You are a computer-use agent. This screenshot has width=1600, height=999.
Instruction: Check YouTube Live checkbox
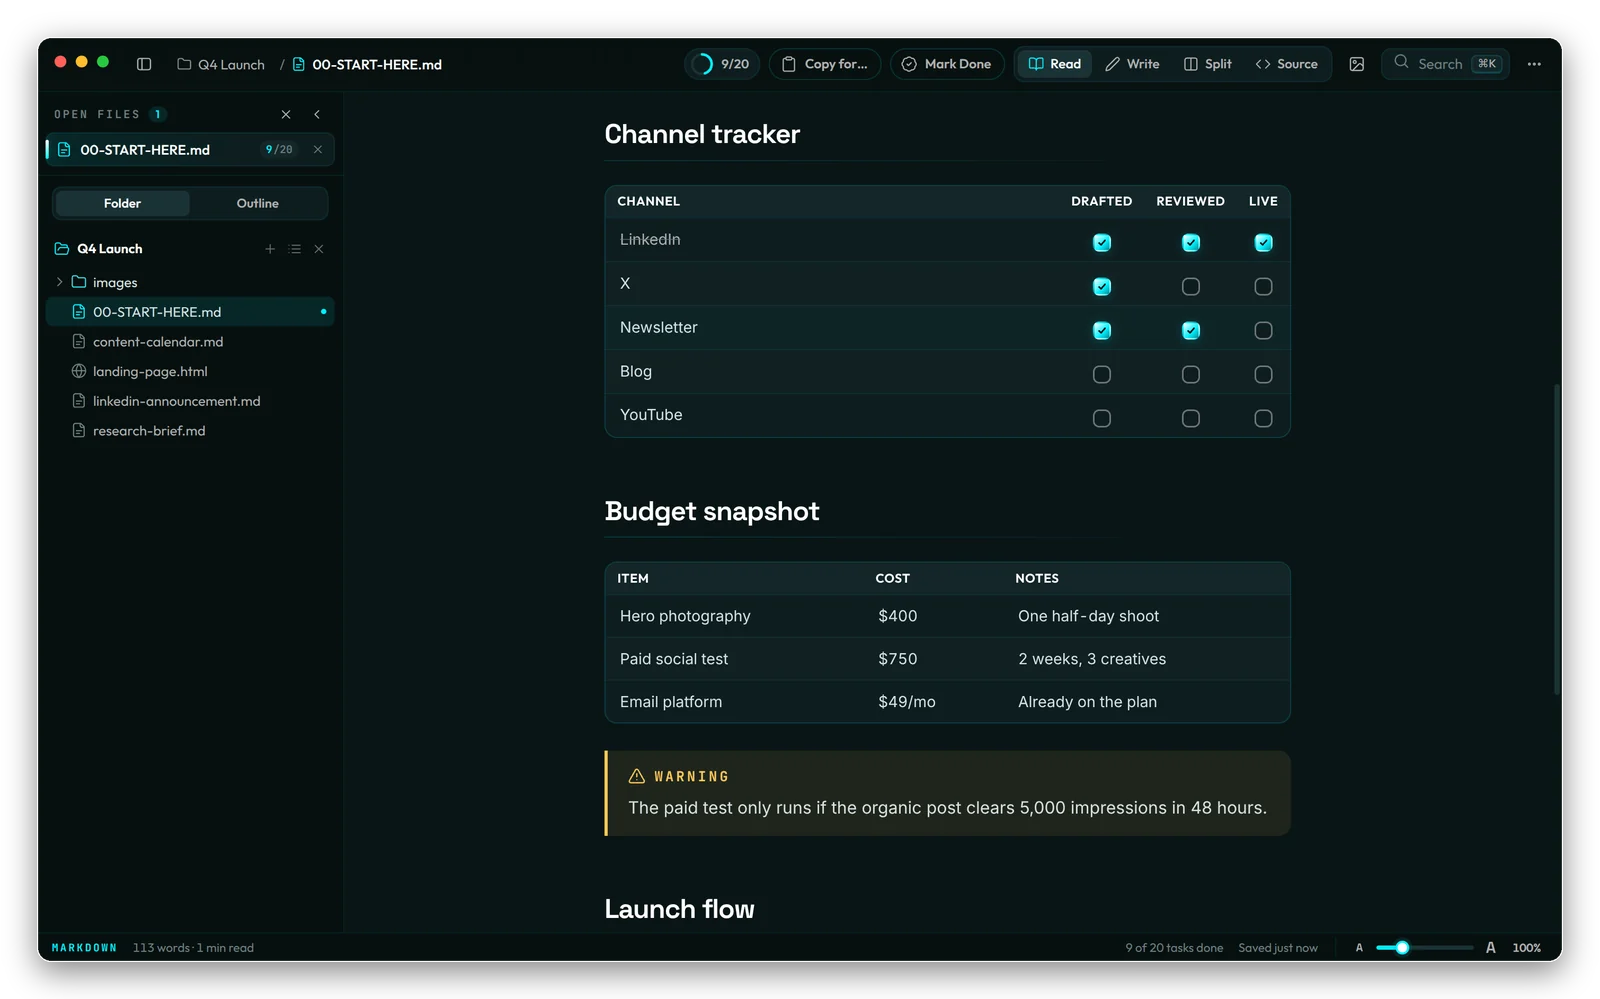pyautogui.click(x=1264, y=419)
